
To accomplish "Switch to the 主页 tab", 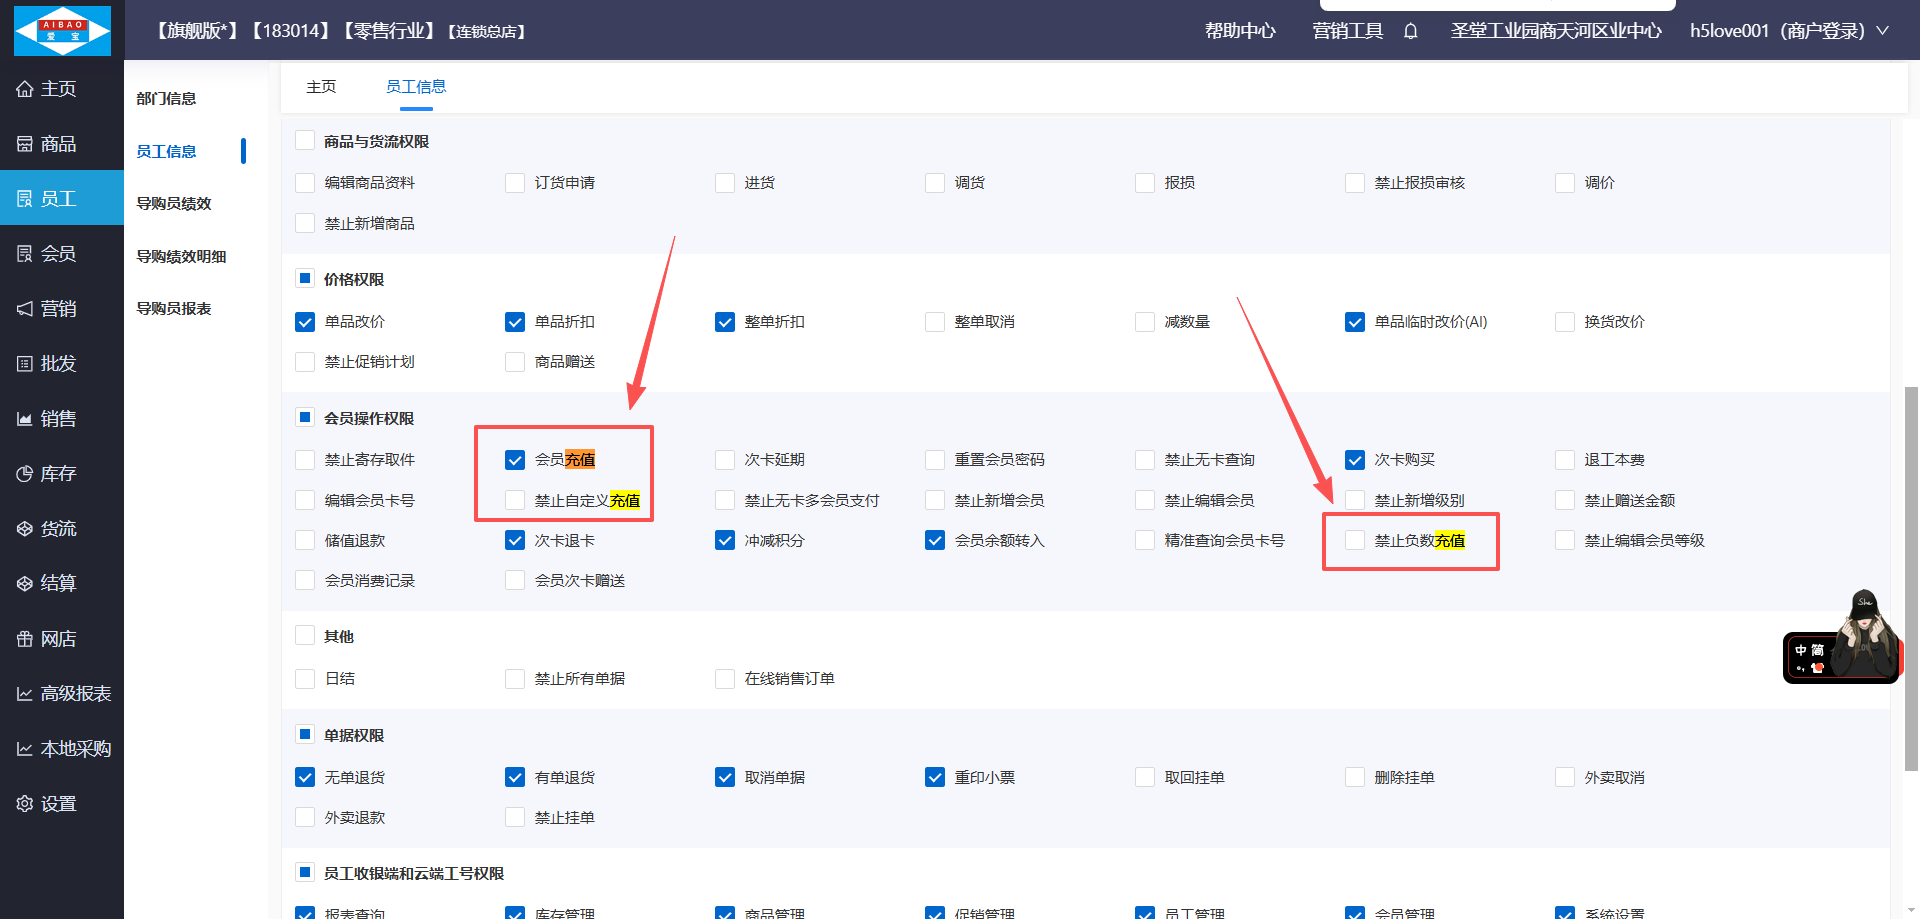I will [x=321, y=87].
